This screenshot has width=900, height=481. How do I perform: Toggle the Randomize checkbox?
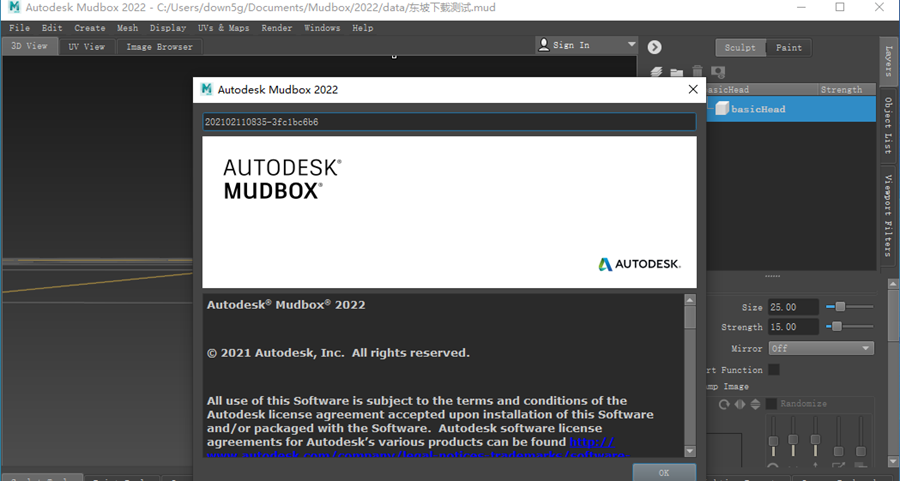(x=771, y=404)
